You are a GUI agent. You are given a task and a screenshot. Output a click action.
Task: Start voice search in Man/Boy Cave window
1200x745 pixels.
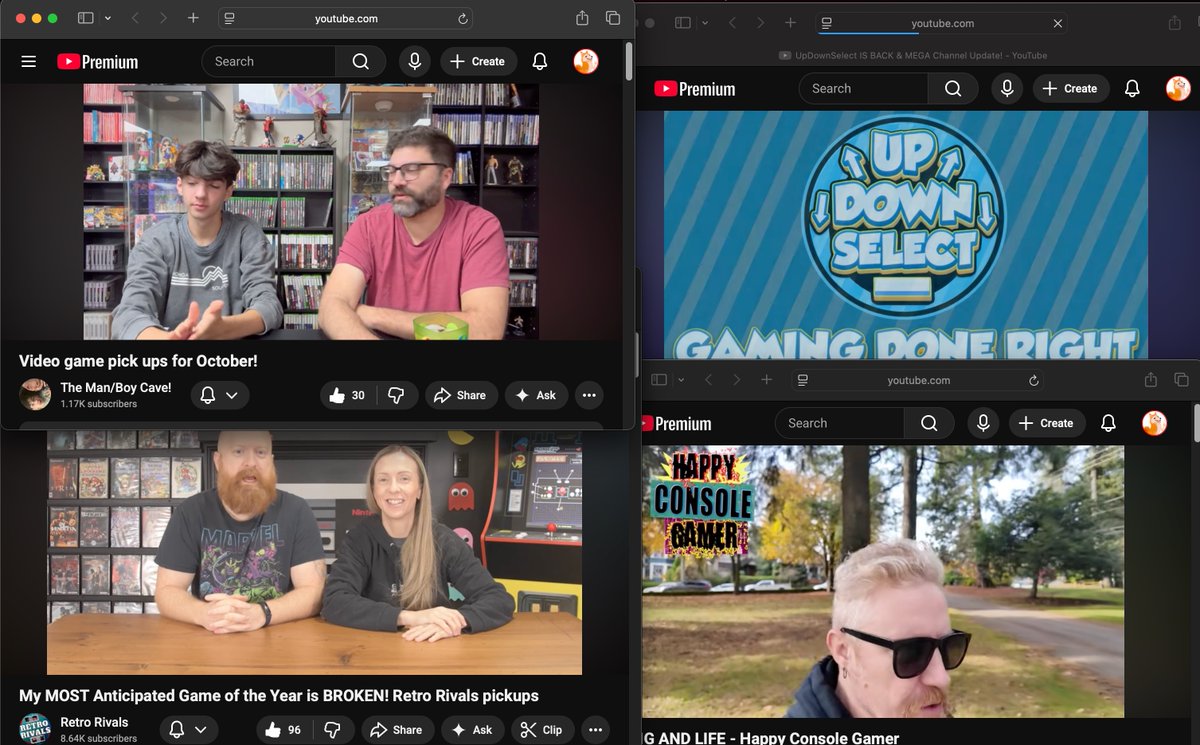coord(414,62)
